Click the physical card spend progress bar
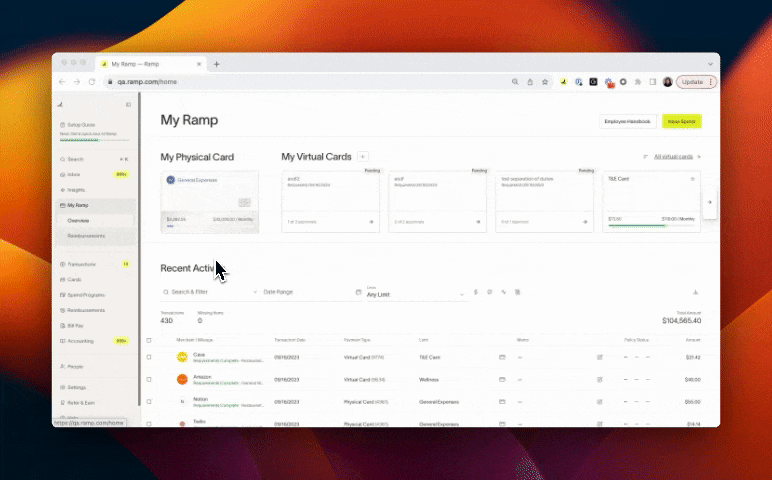This screenshot has width=772, height=480. pyautogui.click(x=209, y=226)
